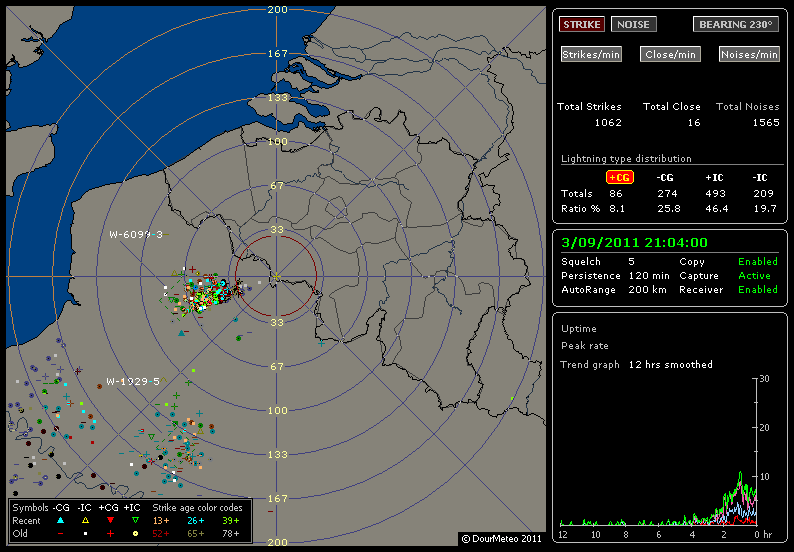Click the orange 13+ strike age color code
Viewport: 794px width, 552px height.
[161, 521]
